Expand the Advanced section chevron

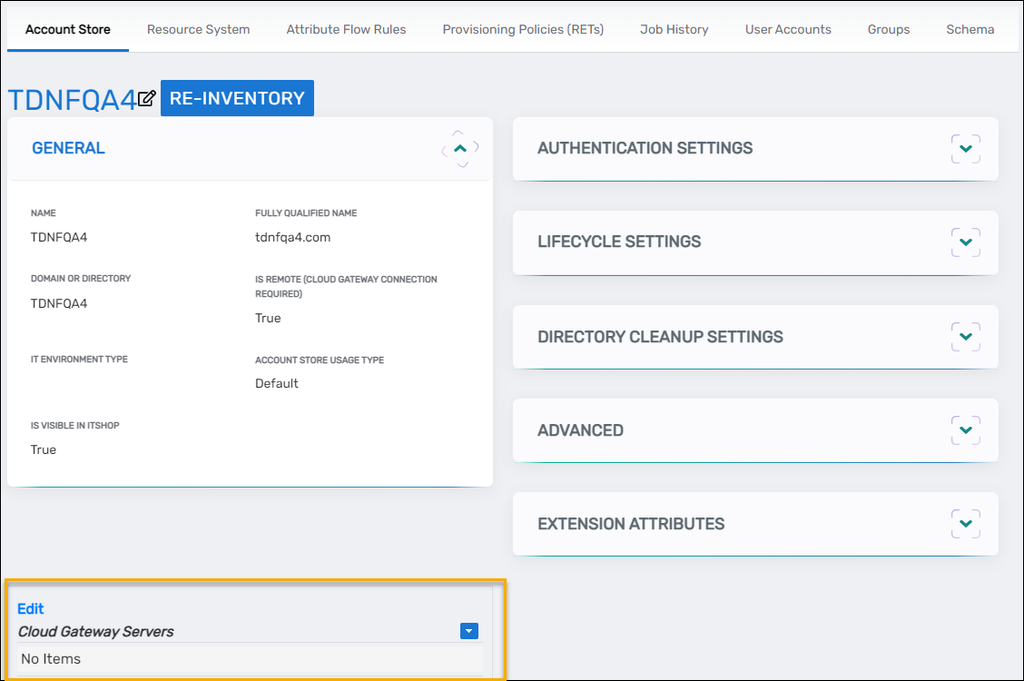[x=965, y=430]
